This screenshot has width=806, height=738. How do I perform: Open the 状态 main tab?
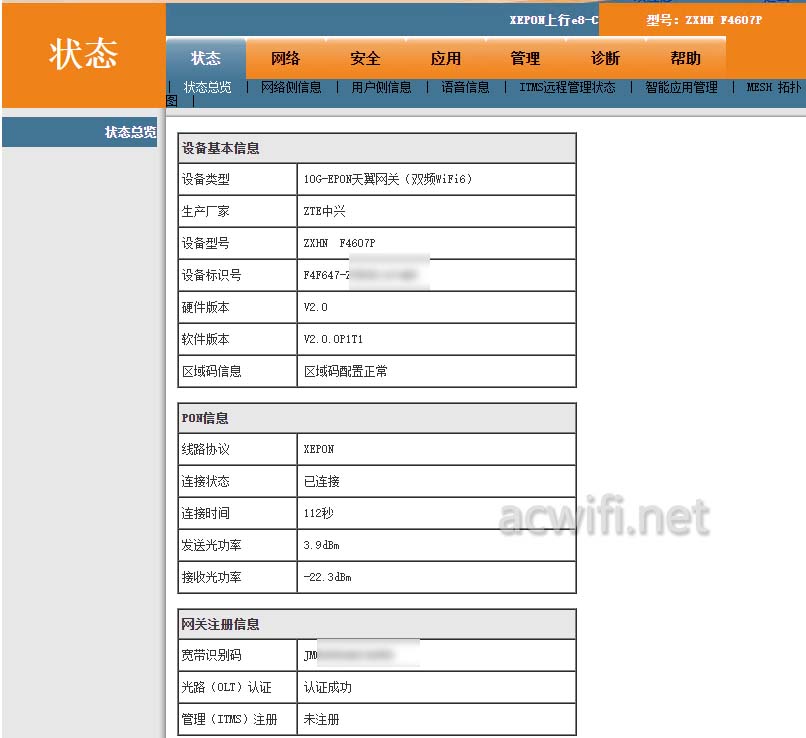coord(206,58)
